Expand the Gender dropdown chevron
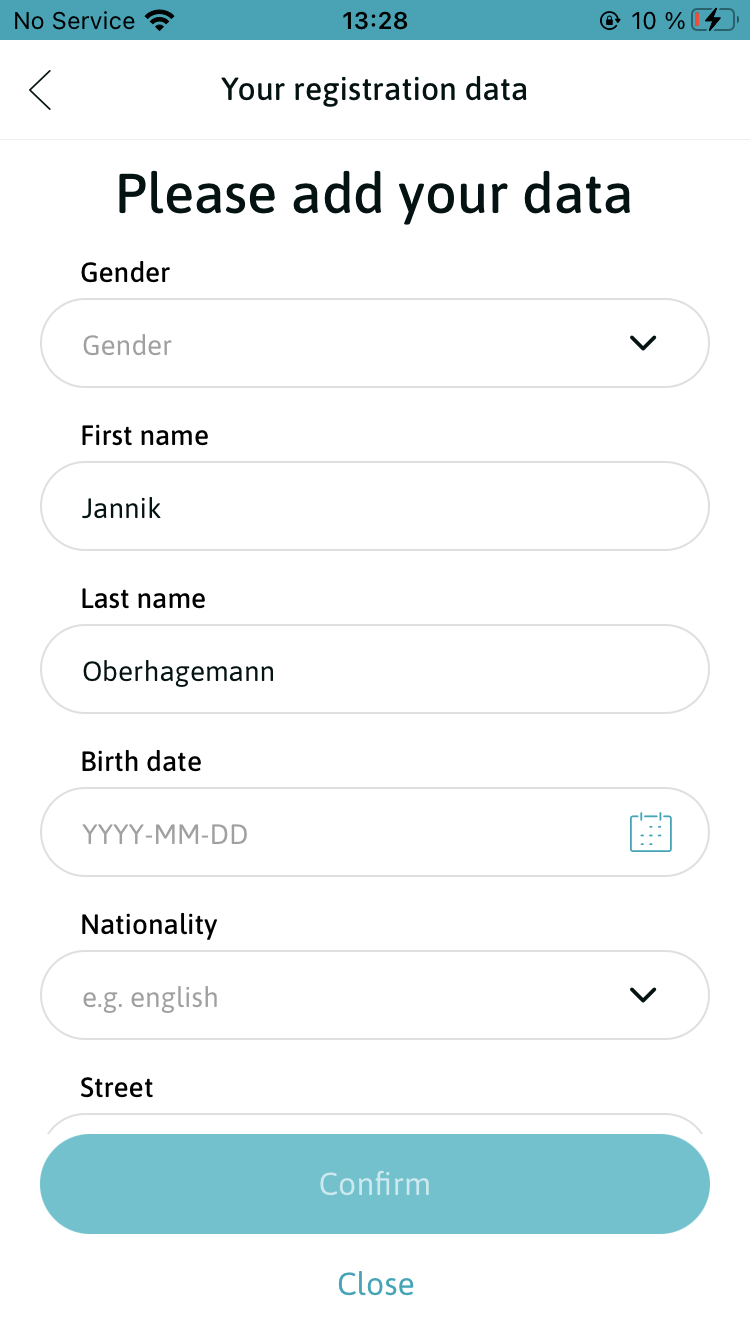This screenshot has height=1334, width=750. (x=642, y=343)
